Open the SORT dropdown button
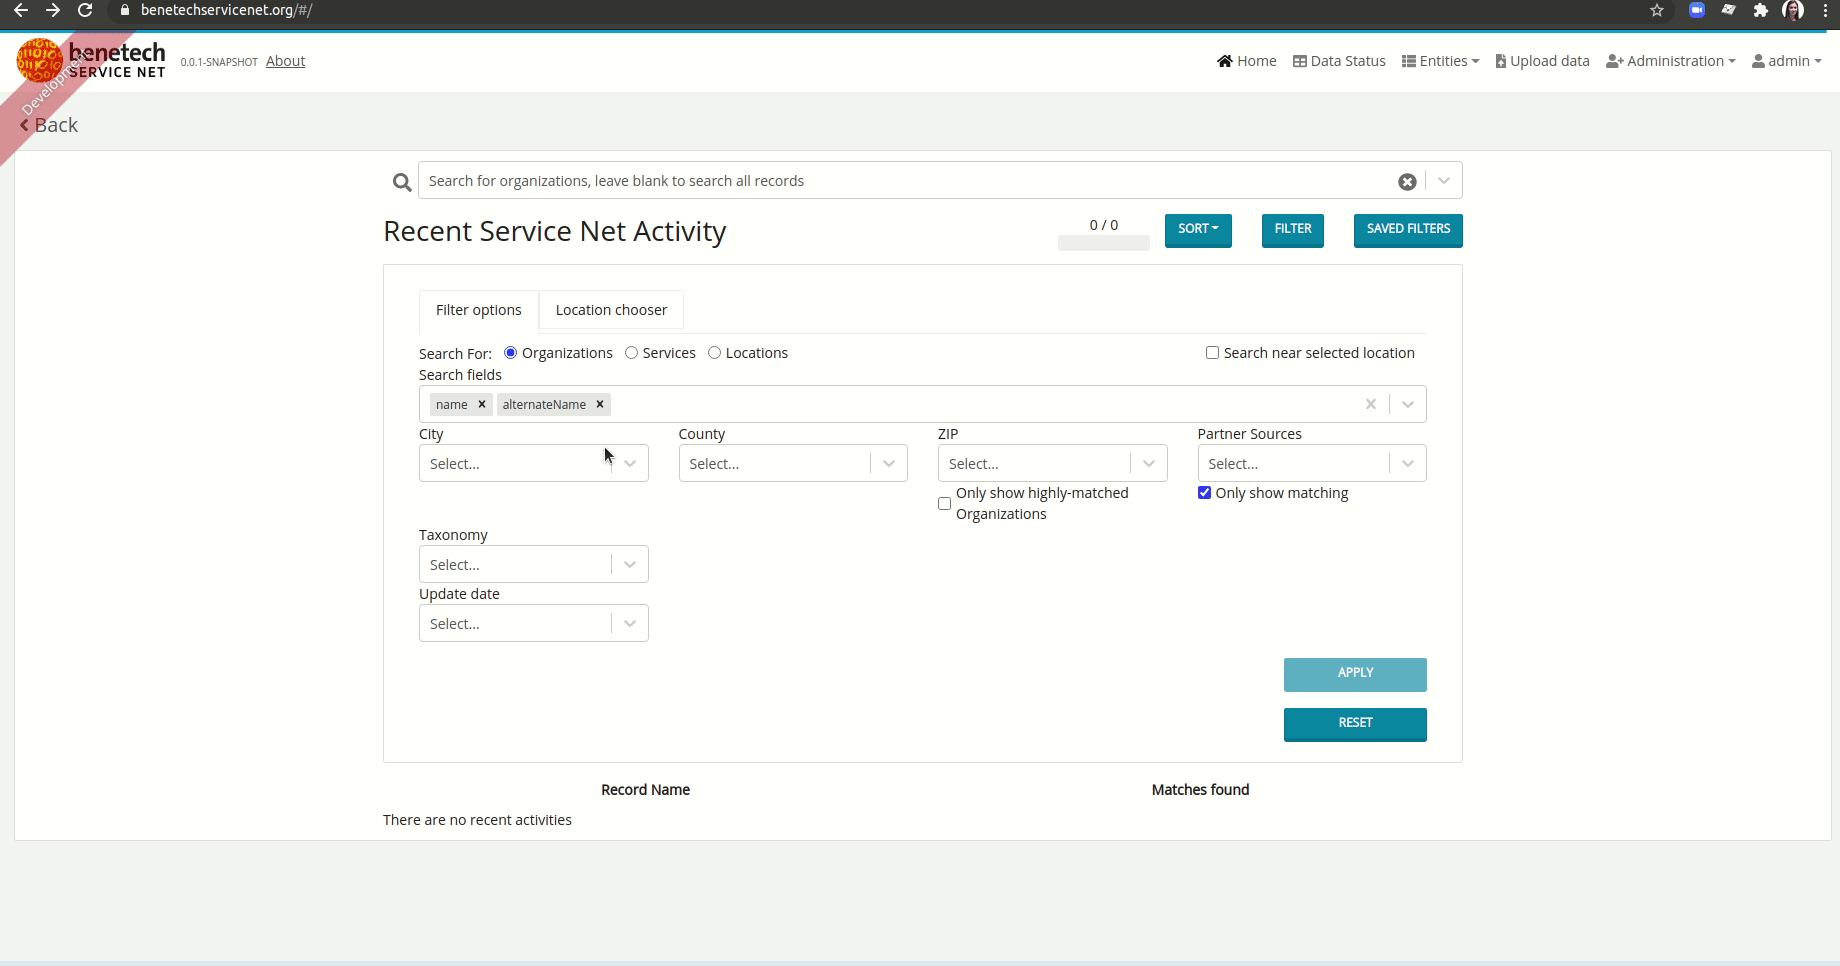The image size is (1840, 966). [1198, 230]
